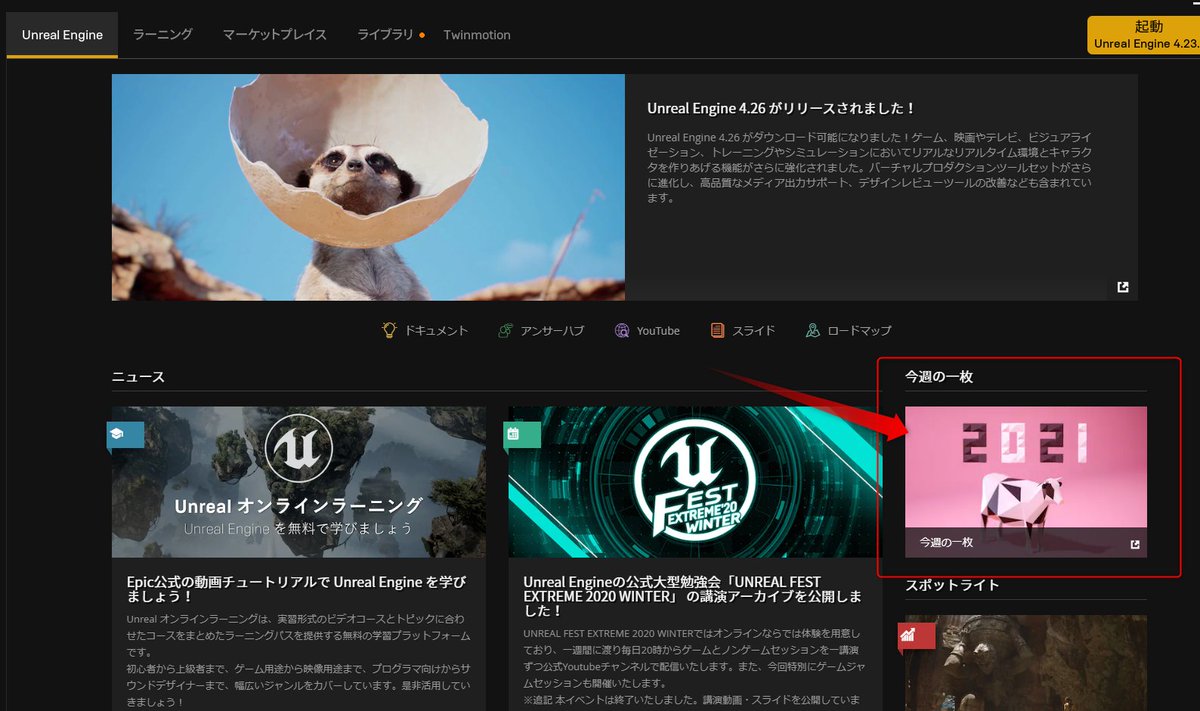Click the スポットライト section heading
The height and width of the screenshot is (711, 1200).
click(x=952, y=585)
